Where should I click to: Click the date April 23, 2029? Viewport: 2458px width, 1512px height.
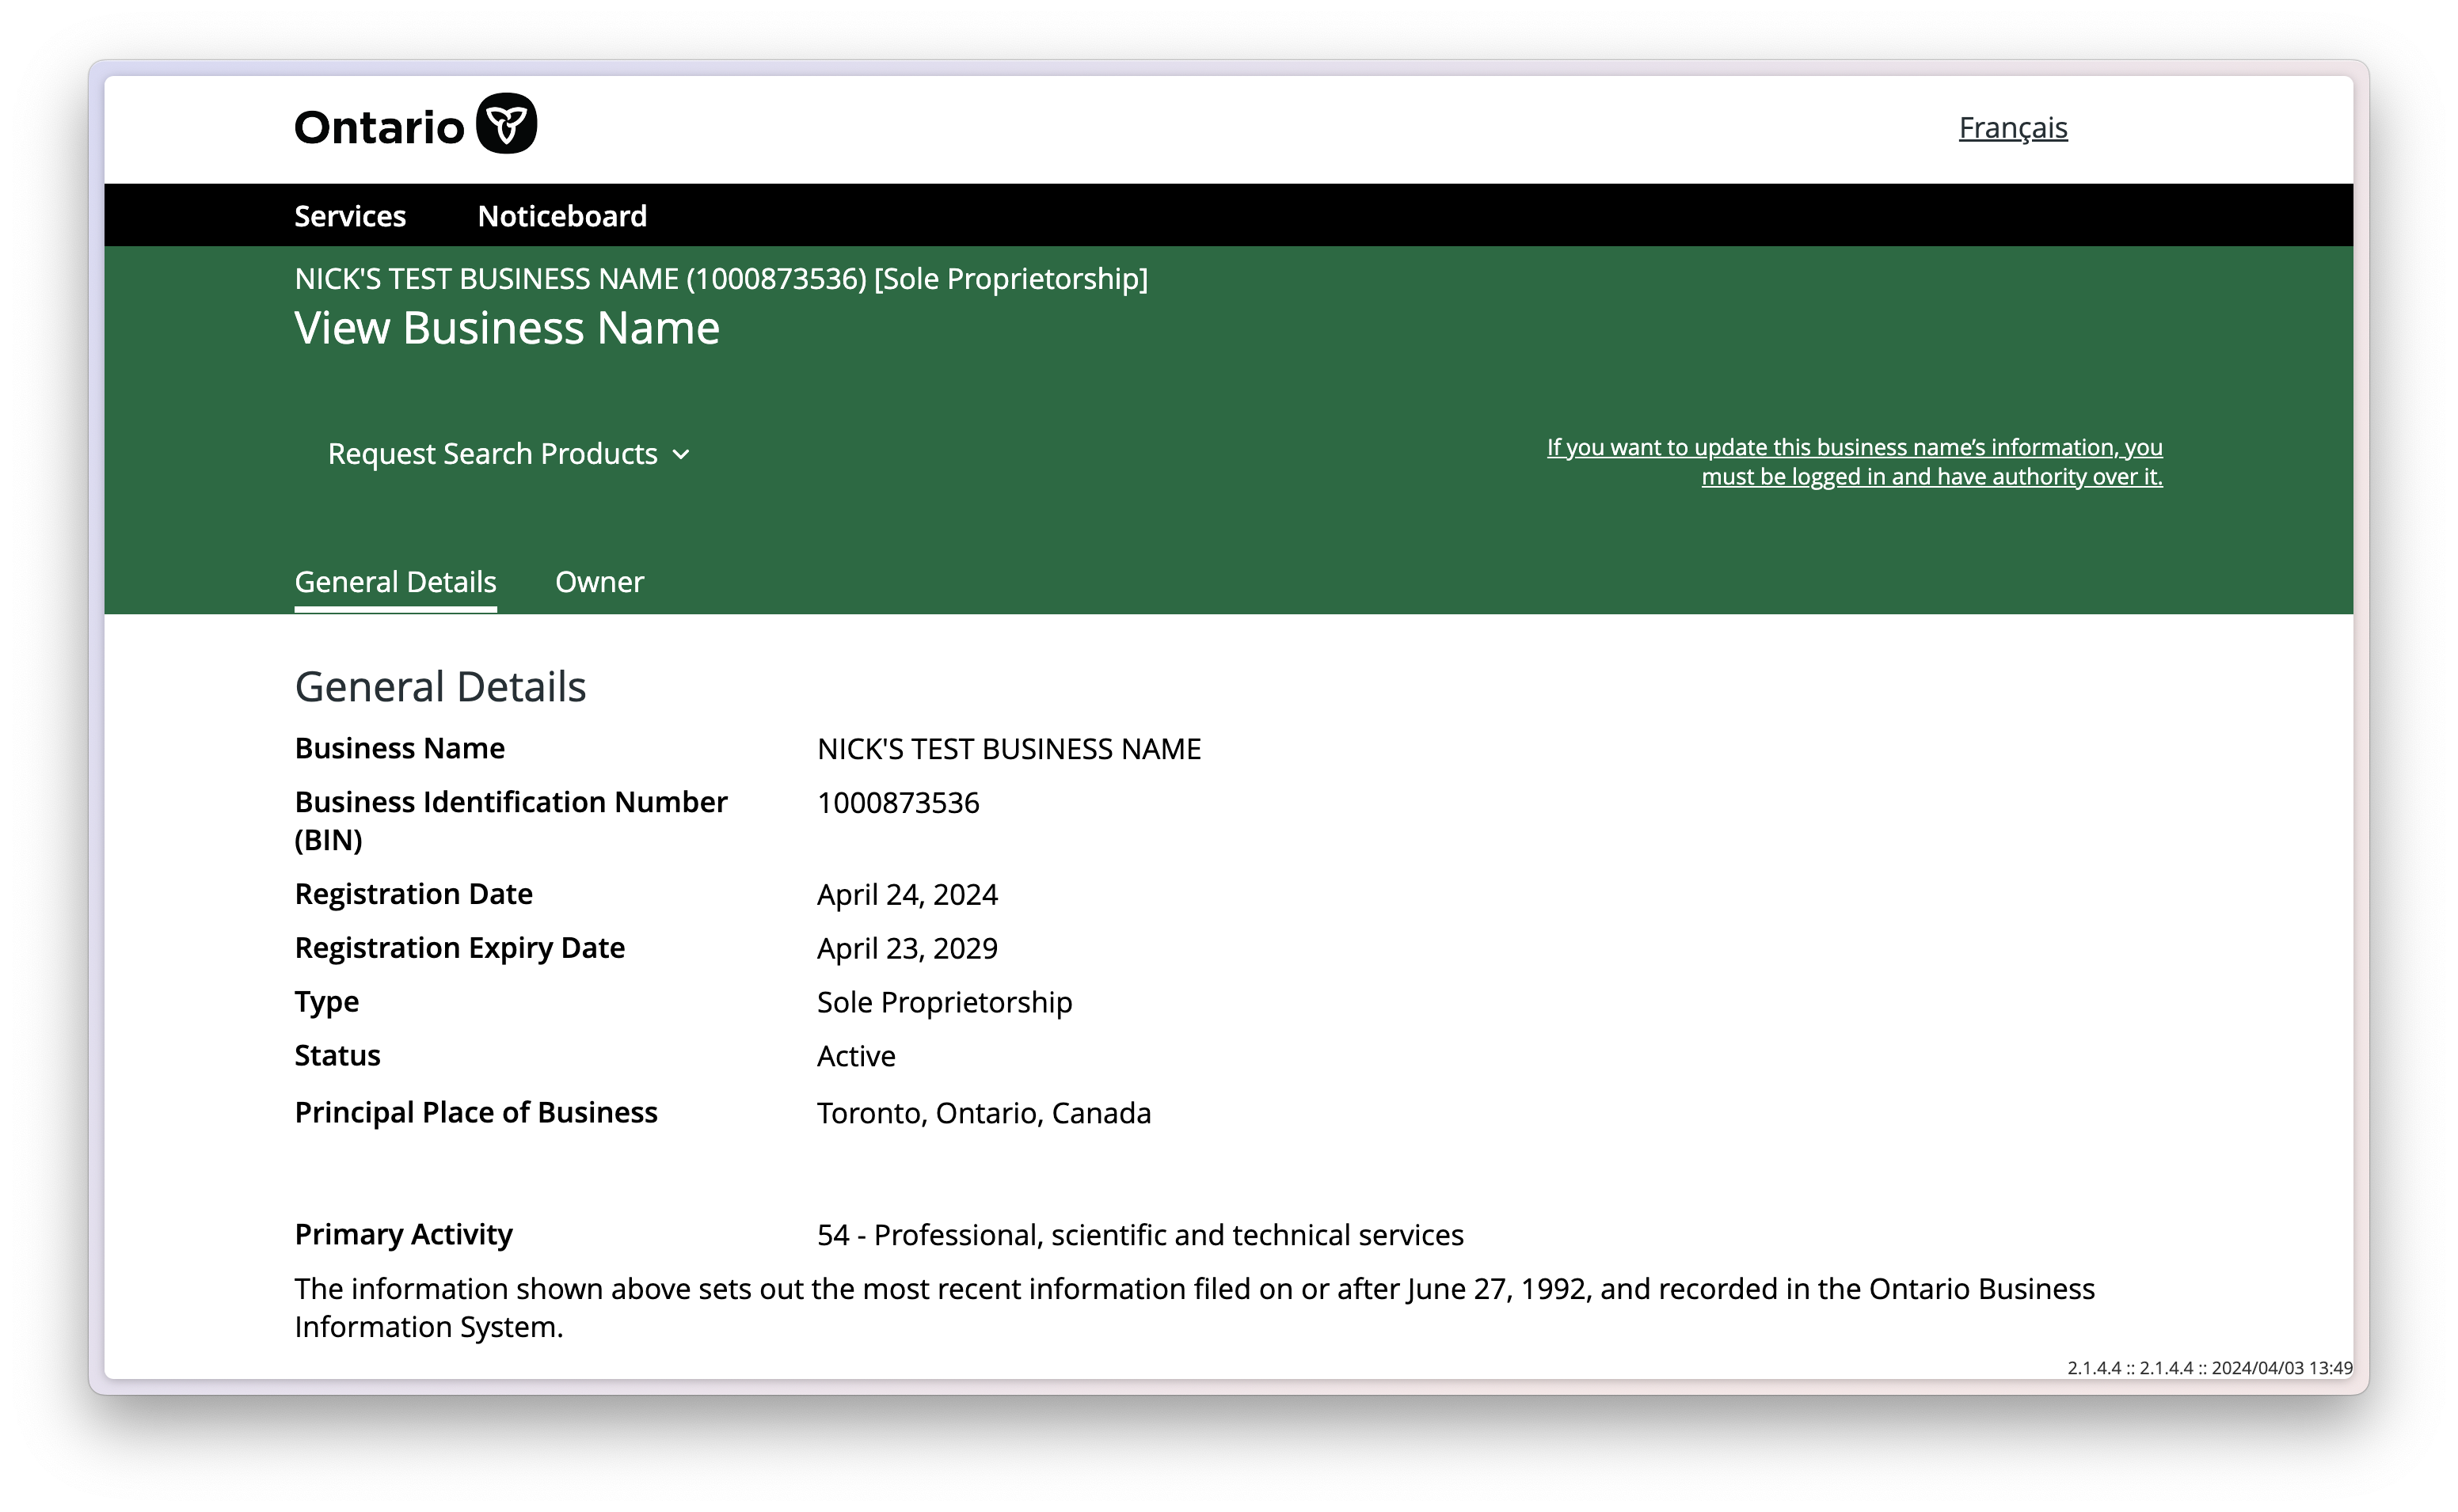pyautogui.click(x=907, y=949)
